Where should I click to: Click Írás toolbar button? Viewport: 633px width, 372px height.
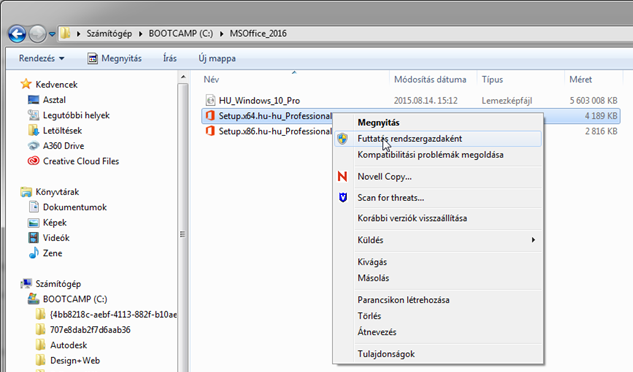point(170,58)
